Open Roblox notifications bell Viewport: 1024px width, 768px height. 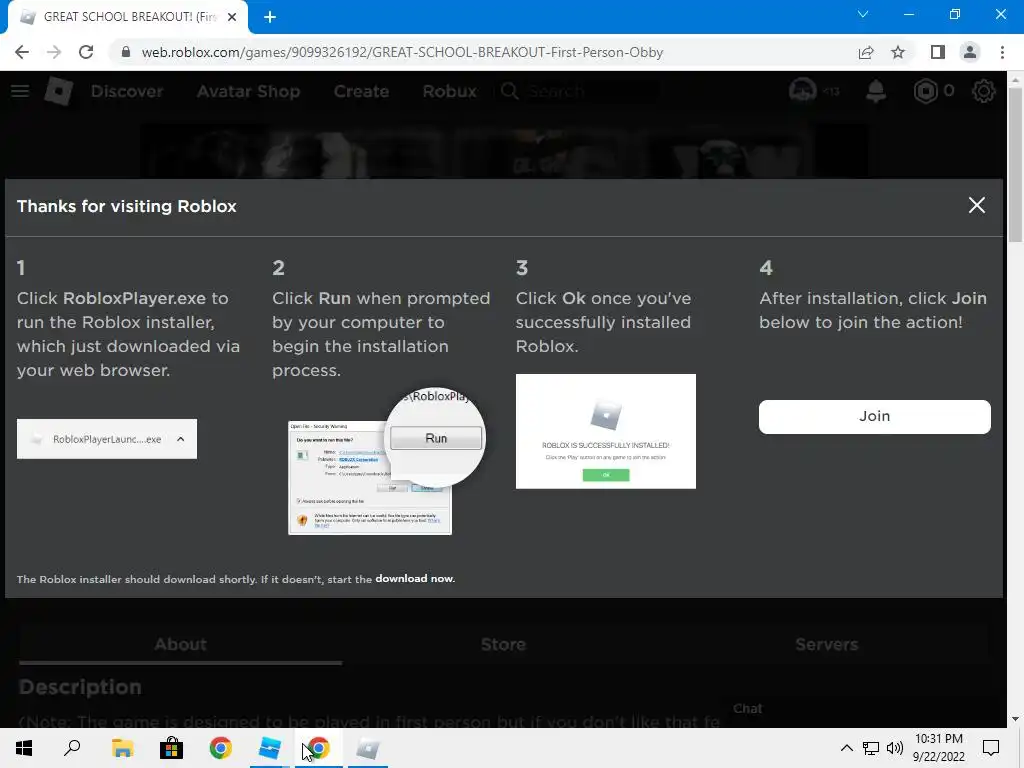[876, 91]
